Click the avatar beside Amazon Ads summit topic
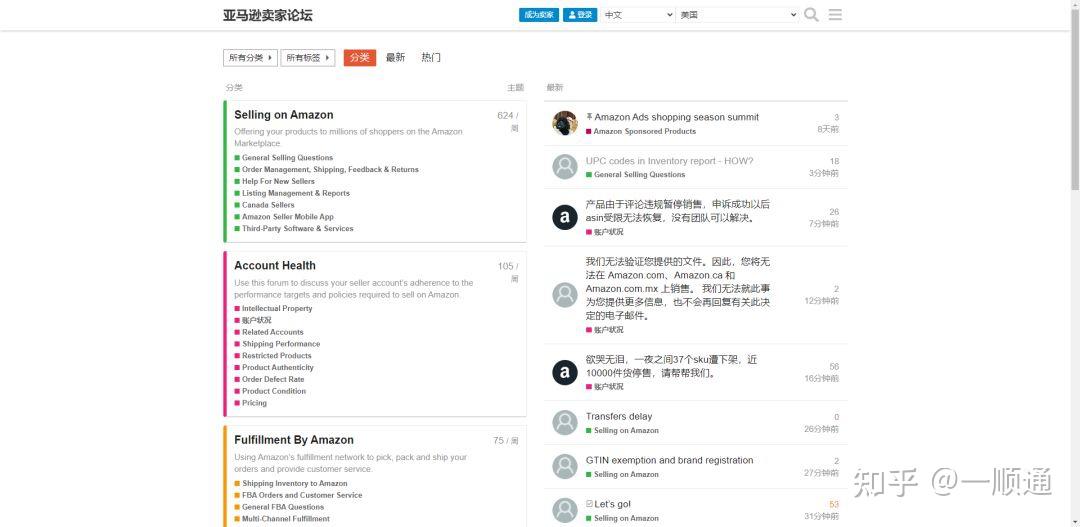Viewport: 1080px width, 527px height. [x=565, y=123]
